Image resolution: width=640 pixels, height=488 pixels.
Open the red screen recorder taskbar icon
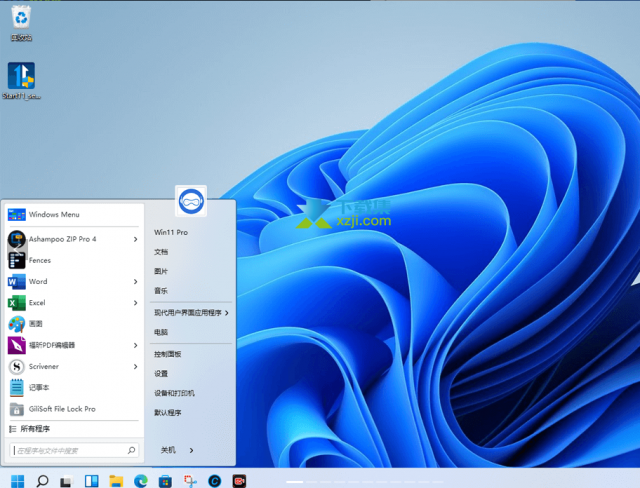click(x=239, y=481)
